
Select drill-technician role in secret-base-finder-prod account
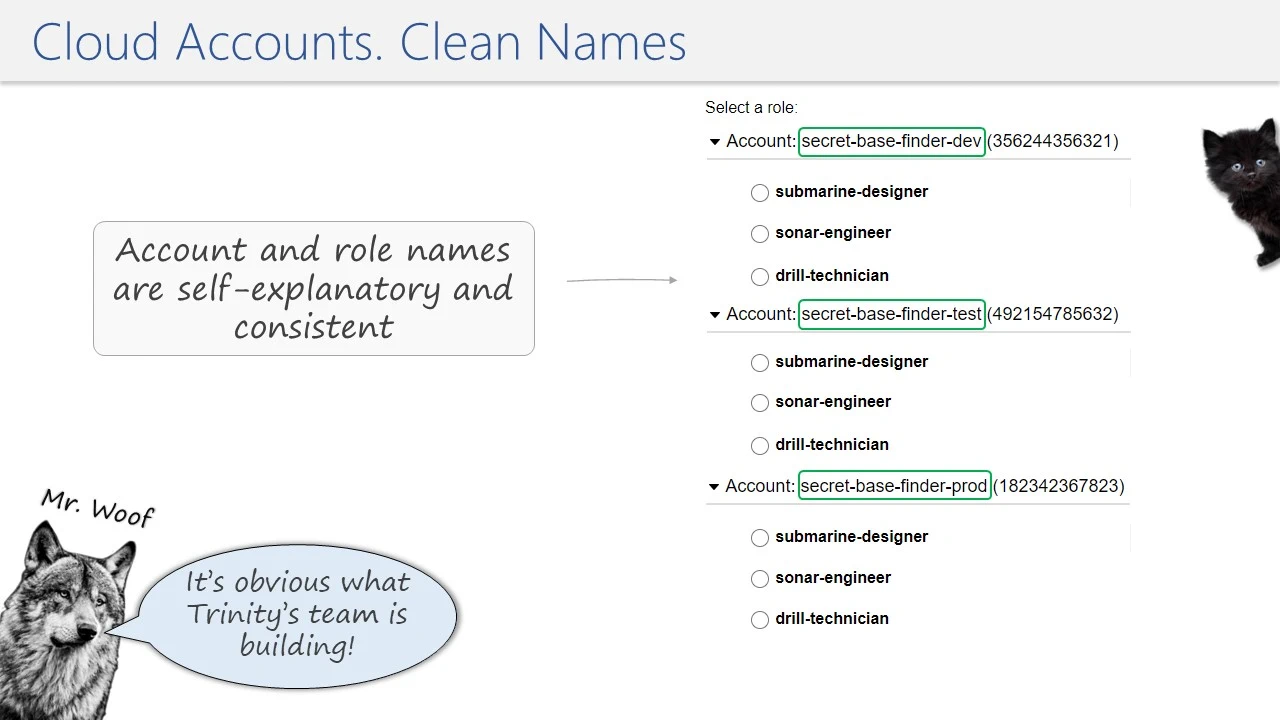coord(760,620)
